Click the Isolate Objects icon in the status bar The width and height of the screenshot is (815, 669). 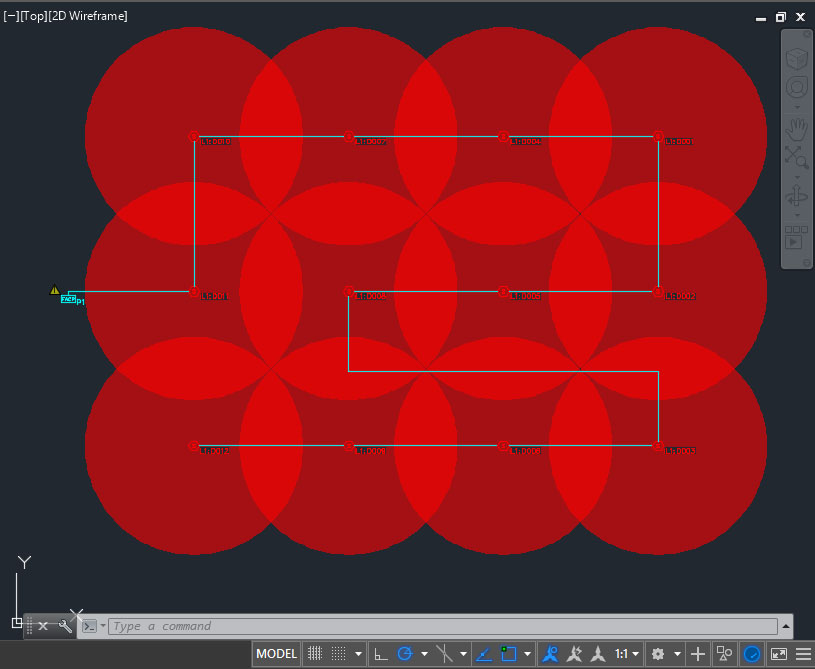pos(723,653)
